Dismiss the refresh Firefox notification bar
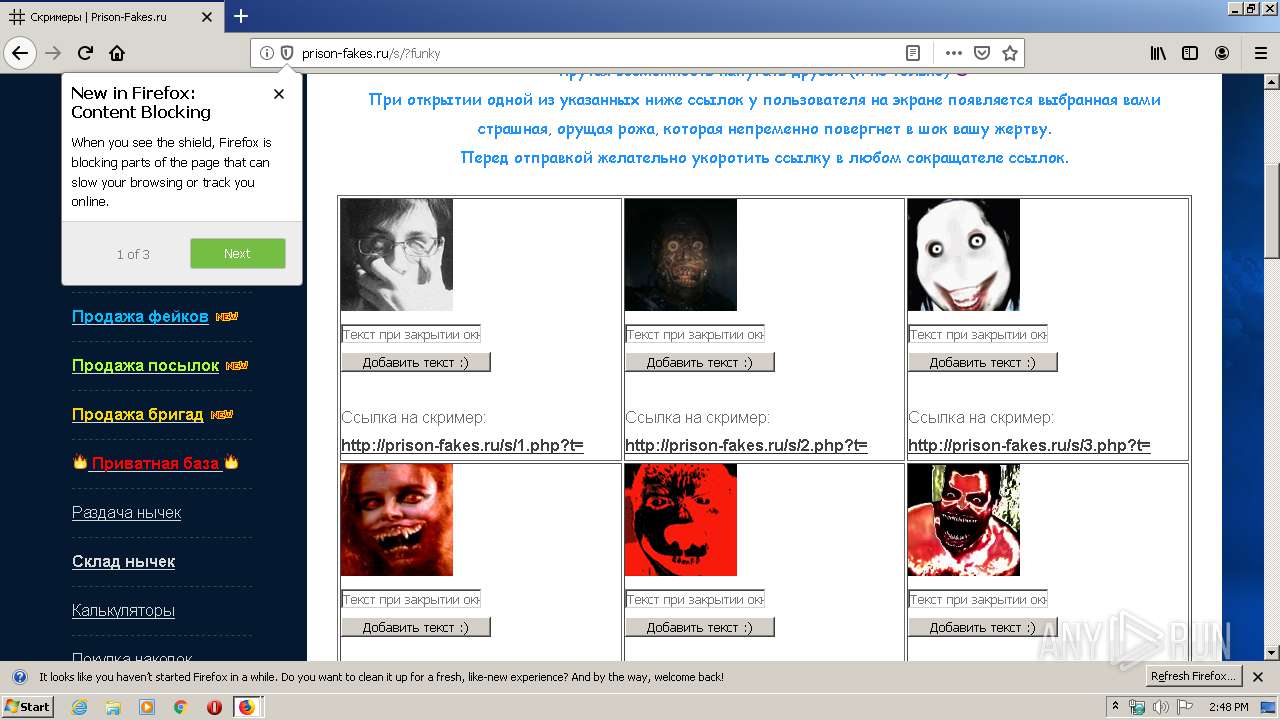The width and height of the screenshot is (1280, 720). point(1258,676)
